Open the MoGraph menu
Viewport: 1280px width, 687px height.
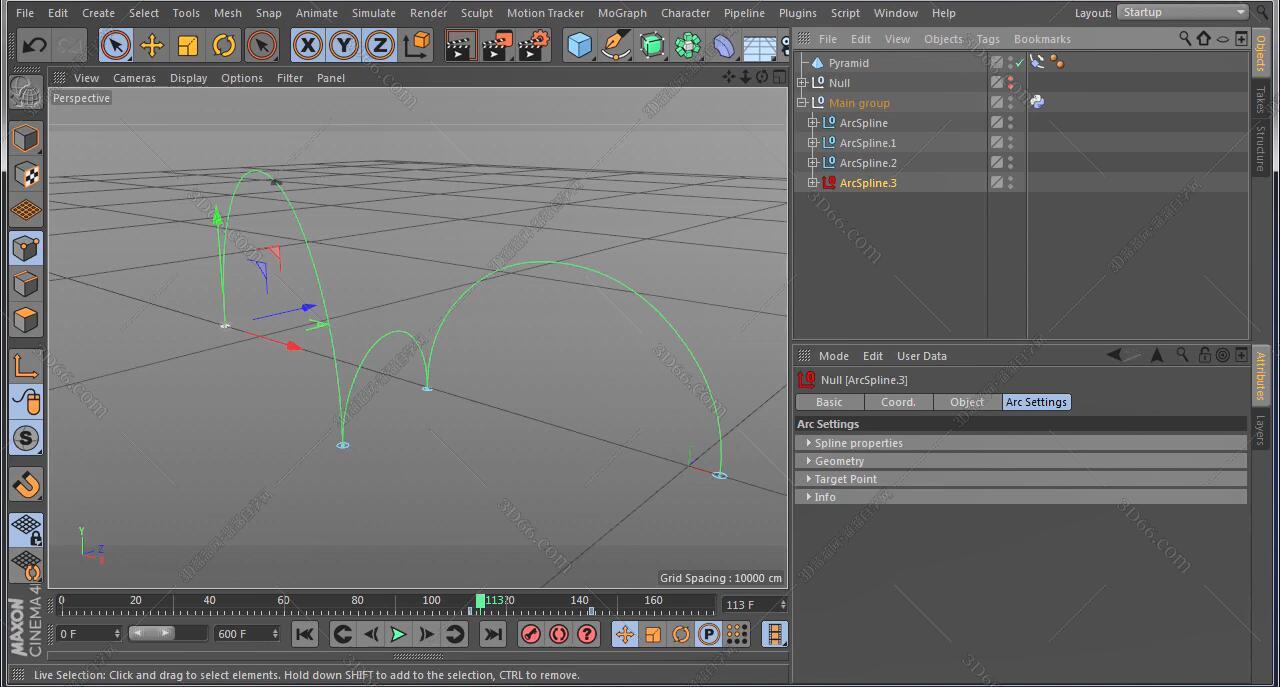pyautogui.click(x=621, y=13)
